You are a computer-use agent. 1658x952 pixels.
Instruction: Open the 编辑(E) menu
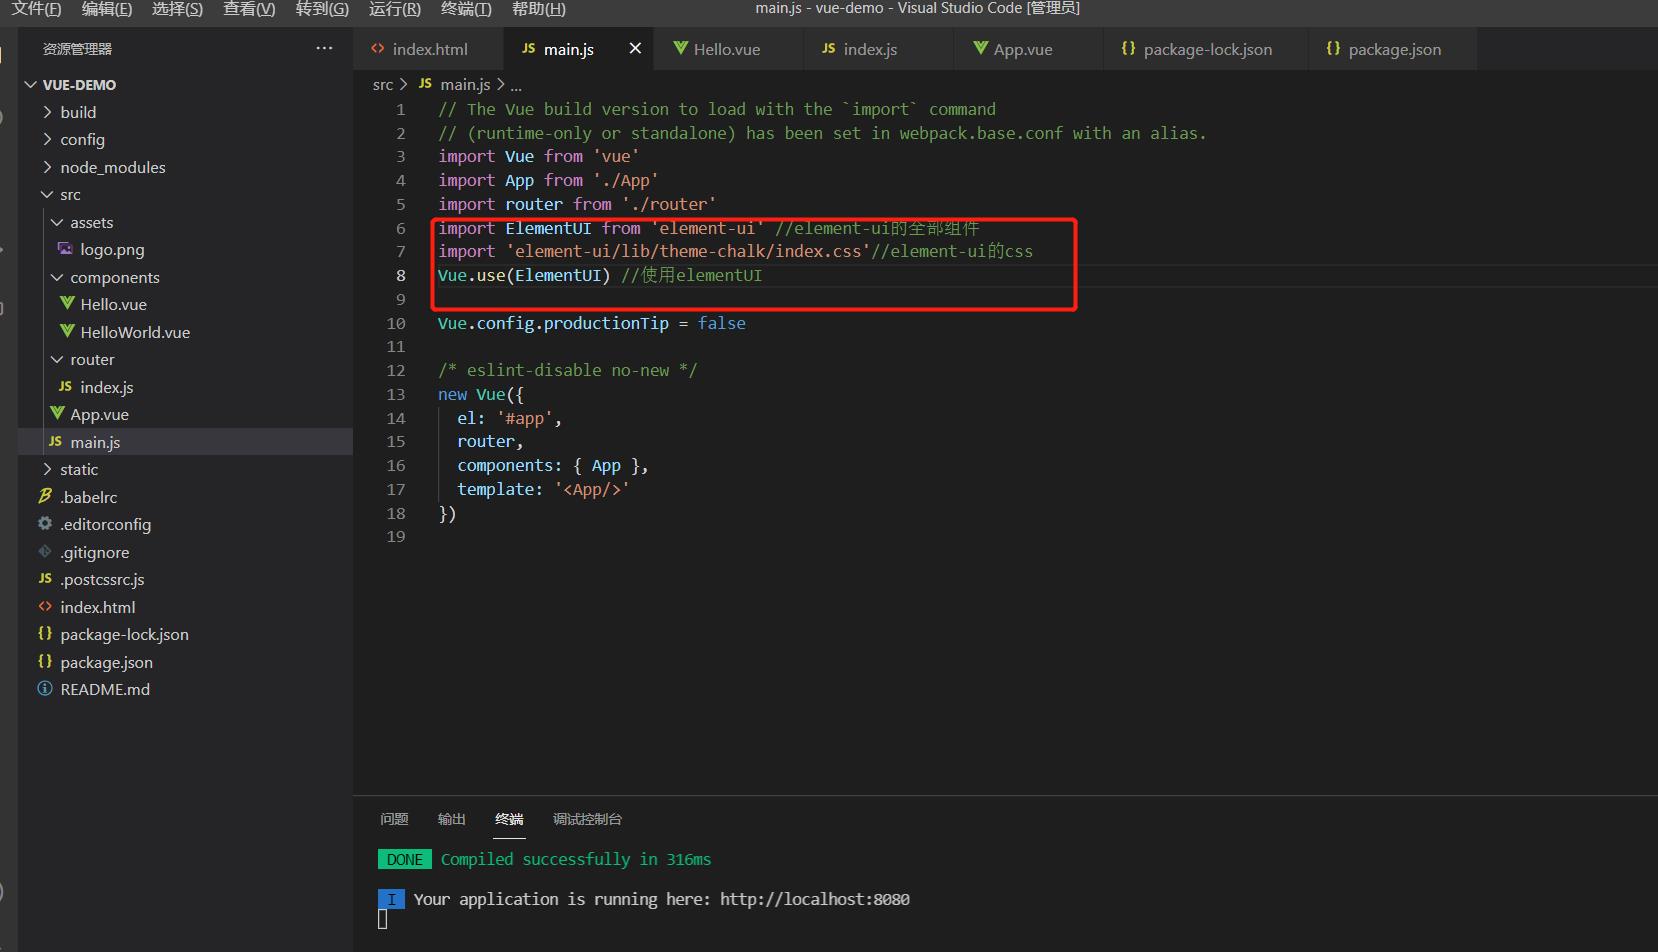pos(107,9)
